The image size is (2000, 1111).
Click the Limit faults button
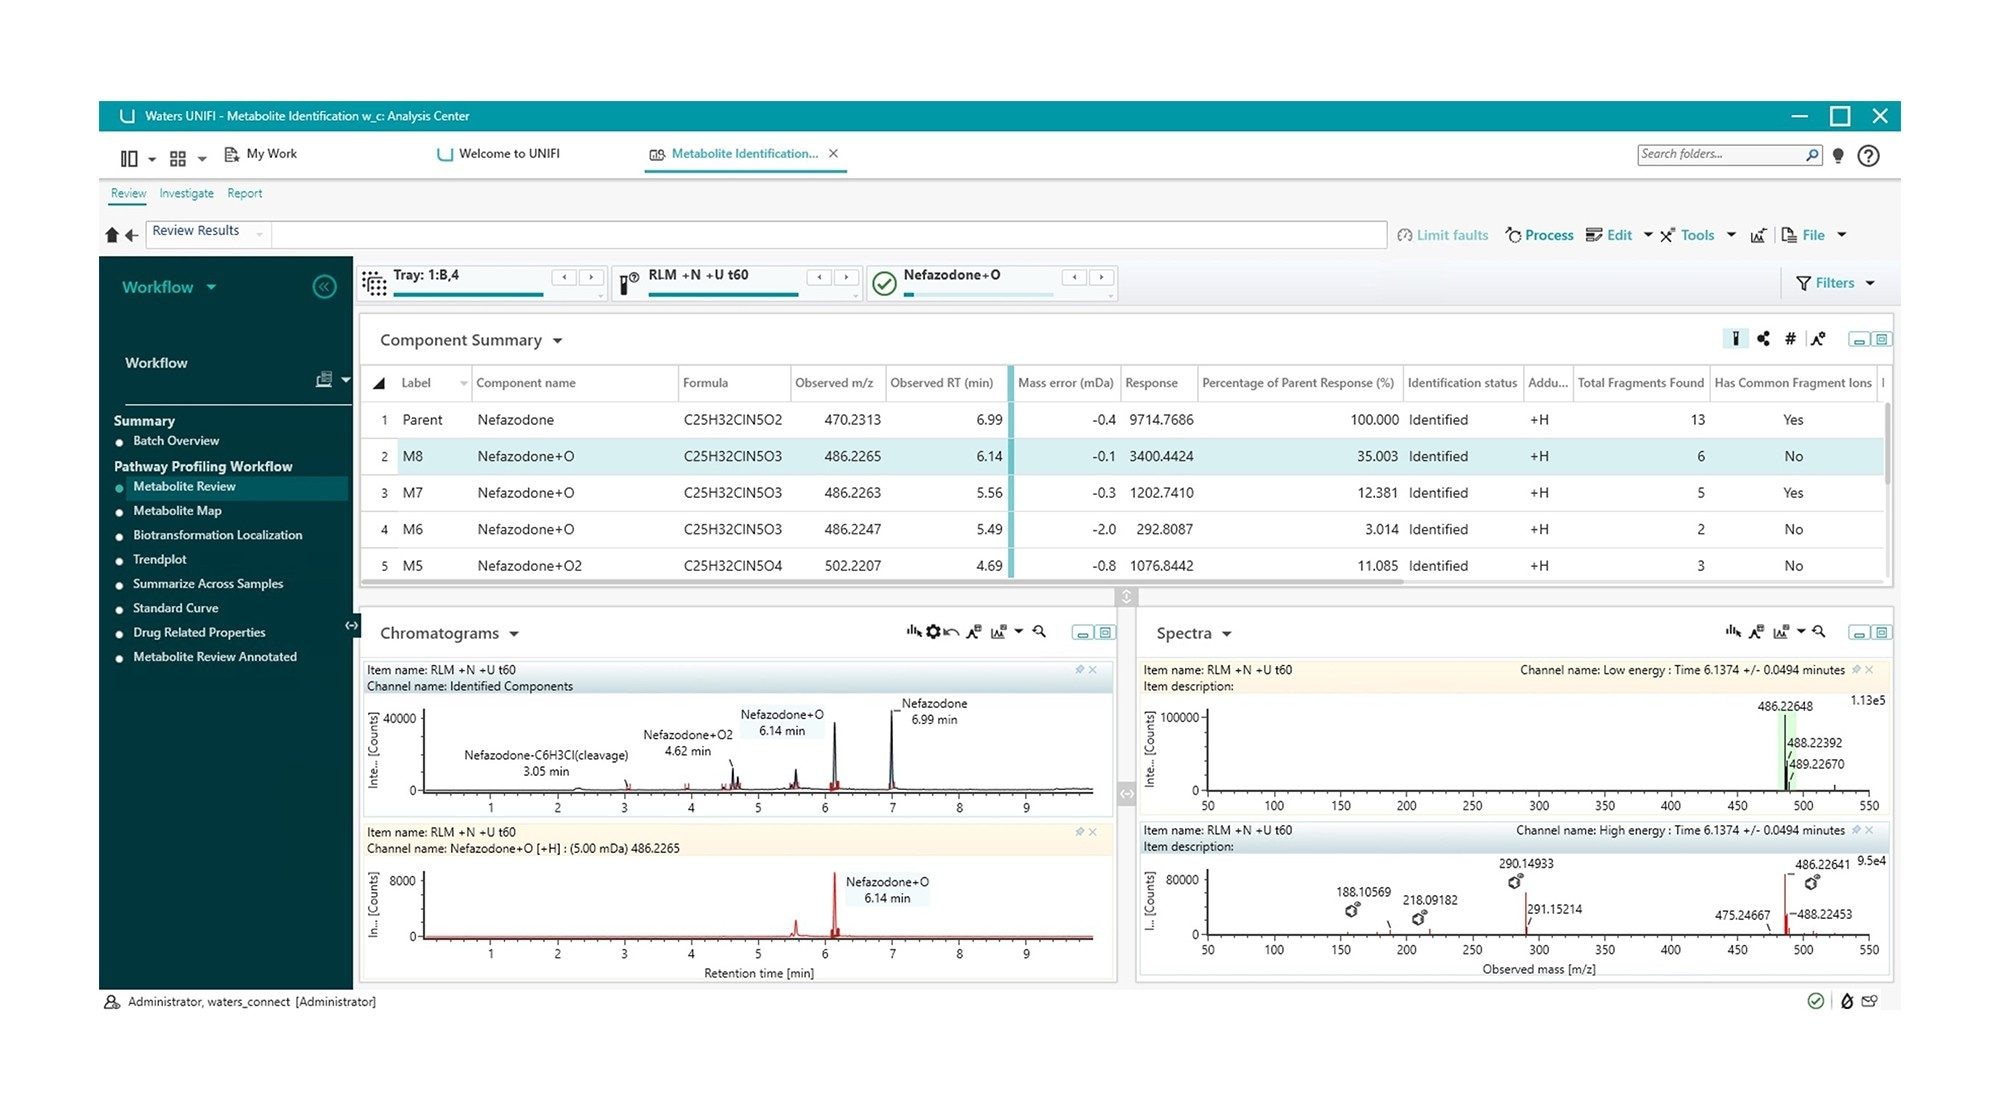tap(1442, 235)
